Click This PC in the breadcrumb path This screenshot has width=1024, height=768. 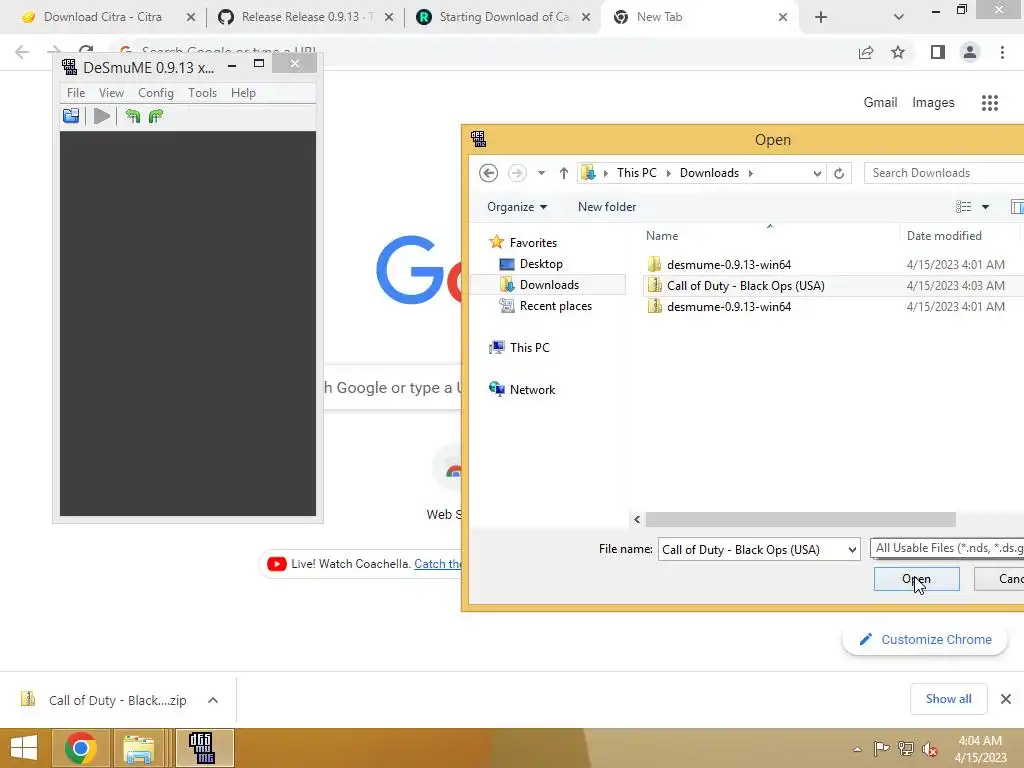(x=637, y=173)
